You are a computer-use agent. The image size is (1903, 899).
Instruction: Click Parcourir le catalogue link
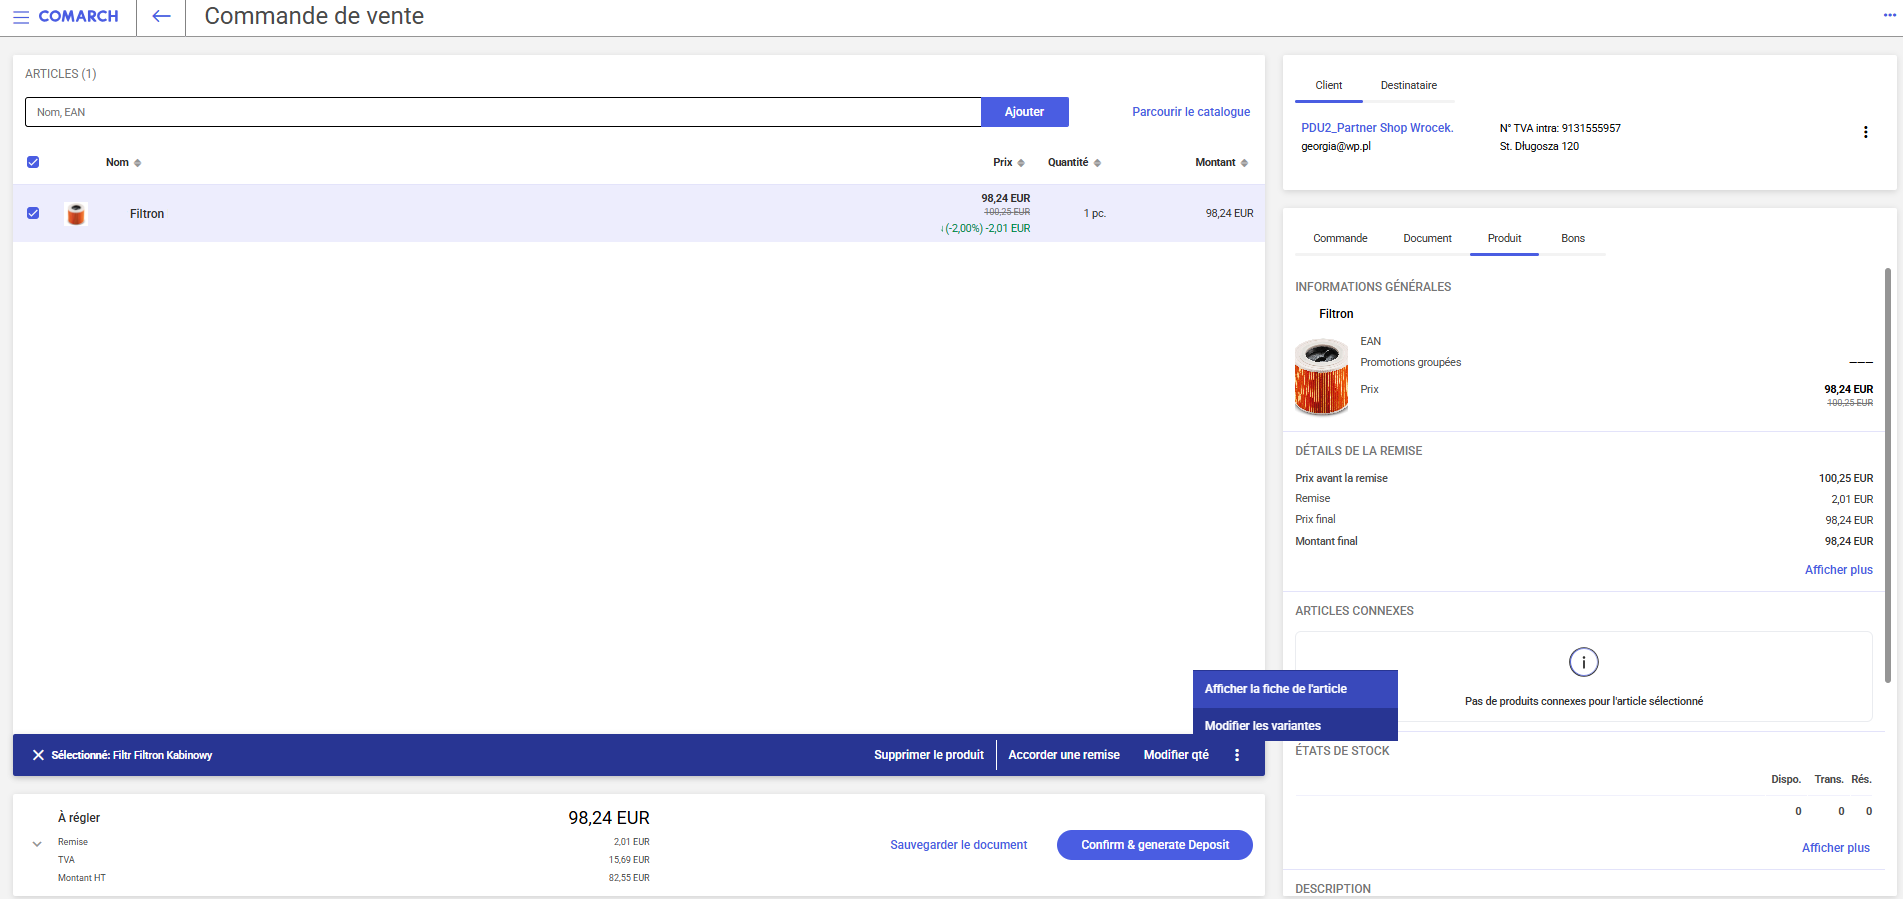[1190, 112]
